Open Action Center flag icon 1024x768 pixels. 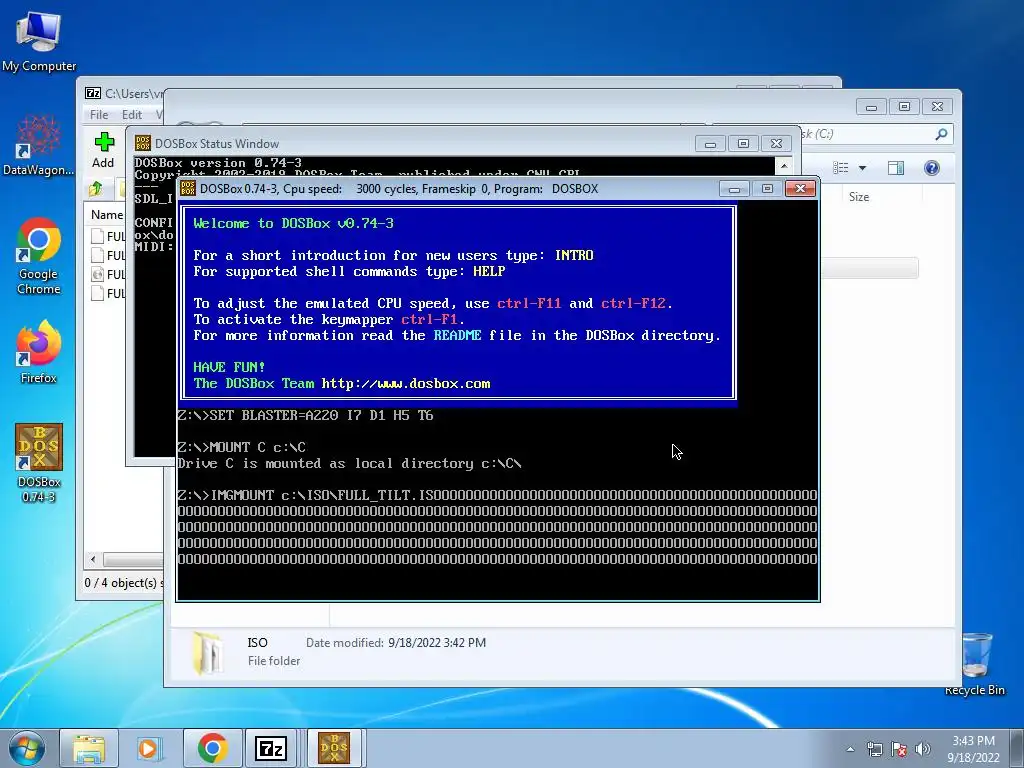pyautogui.click(x=899, y=750)
